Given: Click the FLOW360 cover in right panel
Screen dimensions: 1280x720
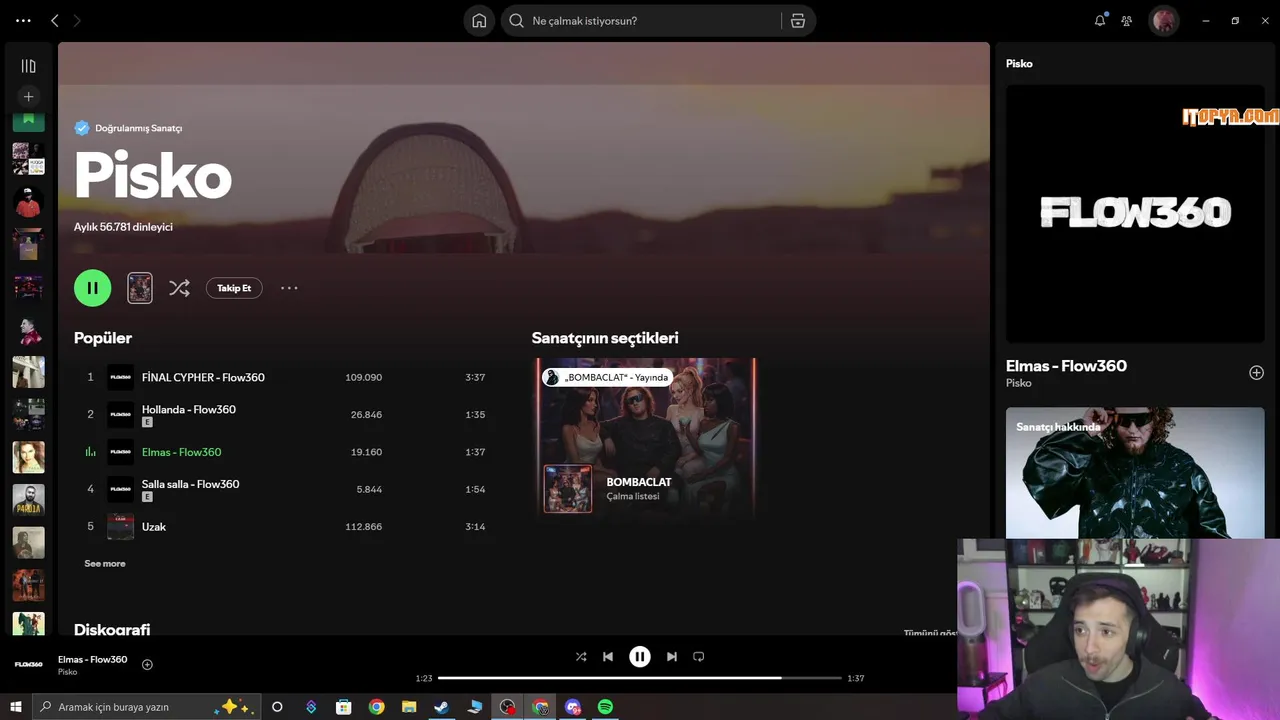Looking at the screenshot, I should tap(1135, 213).
